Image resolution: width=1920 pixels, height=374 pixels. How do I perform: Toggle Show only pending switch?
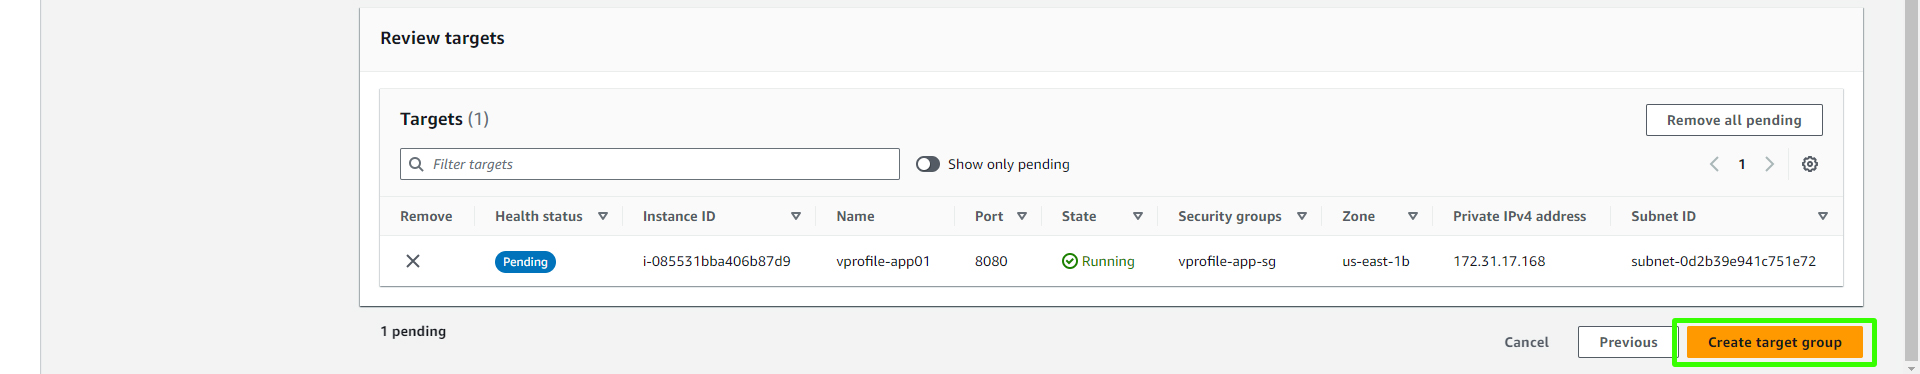928,164
